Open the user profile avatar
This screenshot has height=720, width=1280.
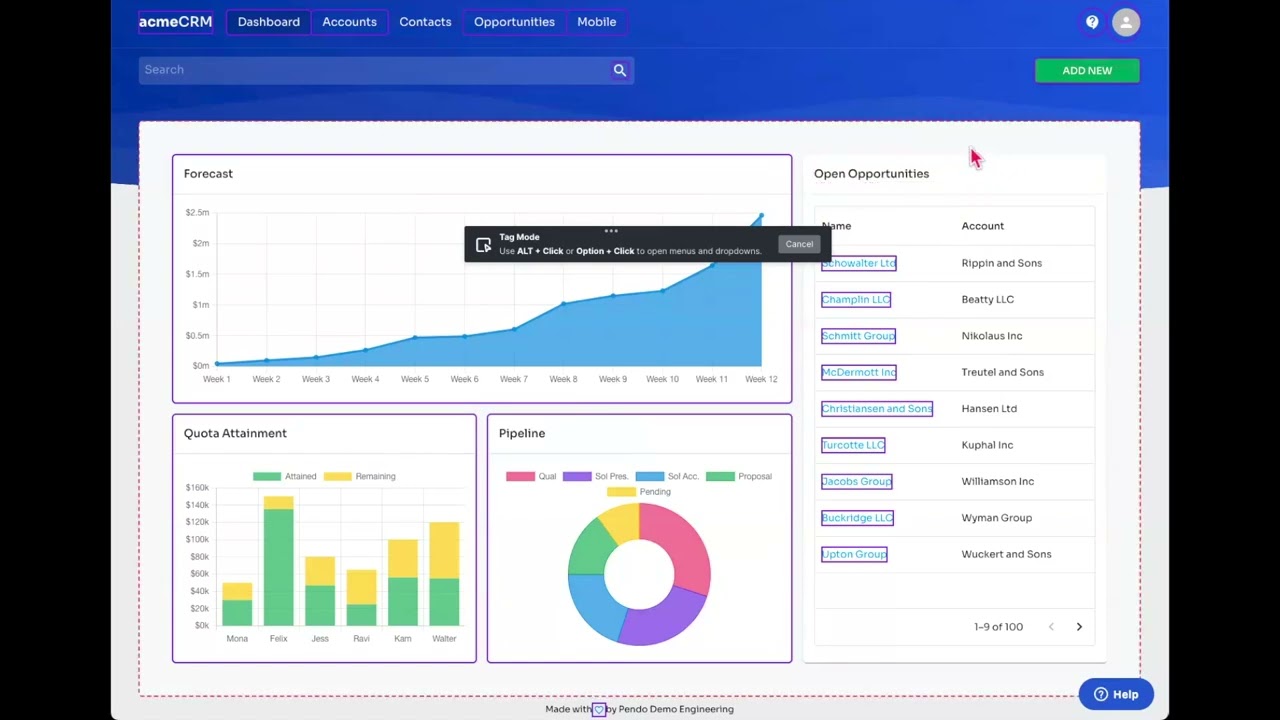[1126, 22]
